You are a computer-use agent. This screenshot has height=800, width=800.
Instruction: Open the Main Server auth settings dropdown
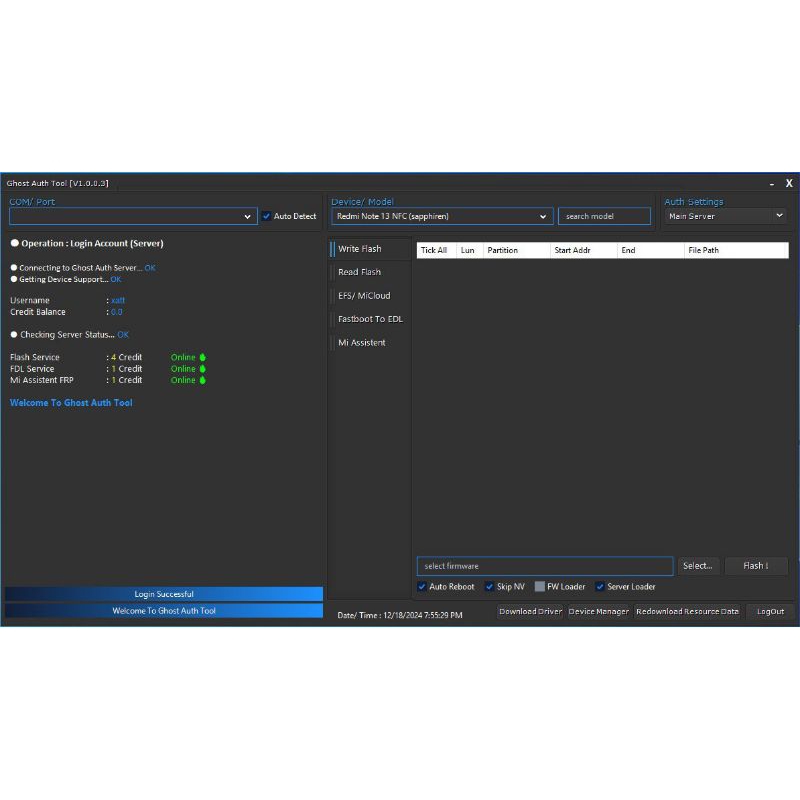click(x=725, y=216)
